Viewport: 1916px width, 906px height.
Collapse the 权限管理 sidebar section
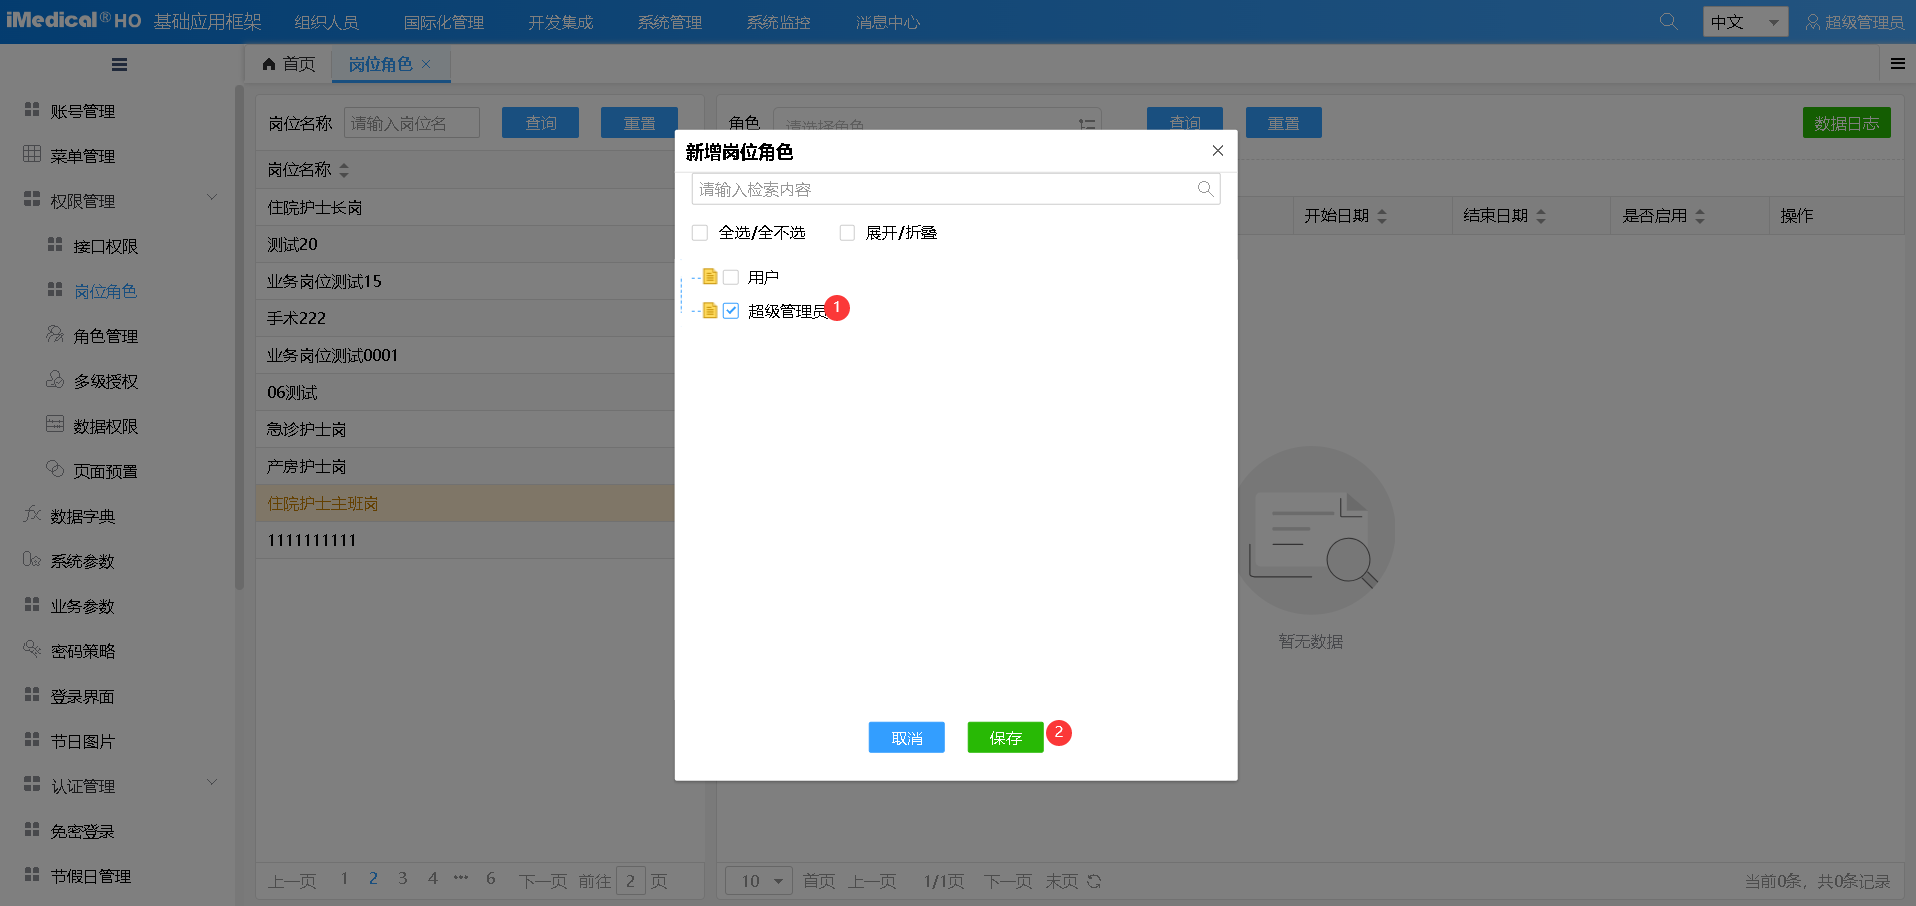(x=211, y=198)
